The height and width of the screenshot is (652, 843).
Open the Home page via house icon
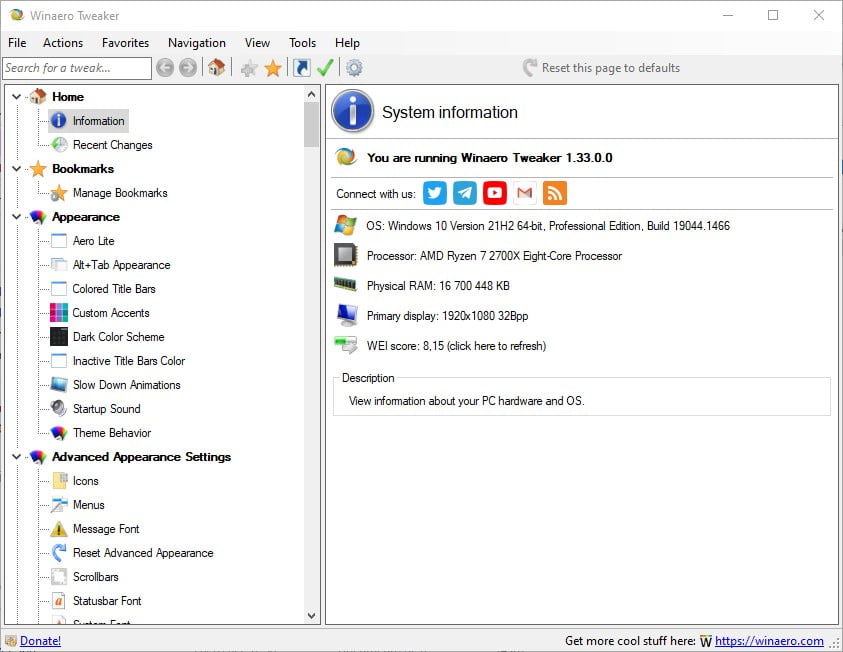(x=217, y=67)
